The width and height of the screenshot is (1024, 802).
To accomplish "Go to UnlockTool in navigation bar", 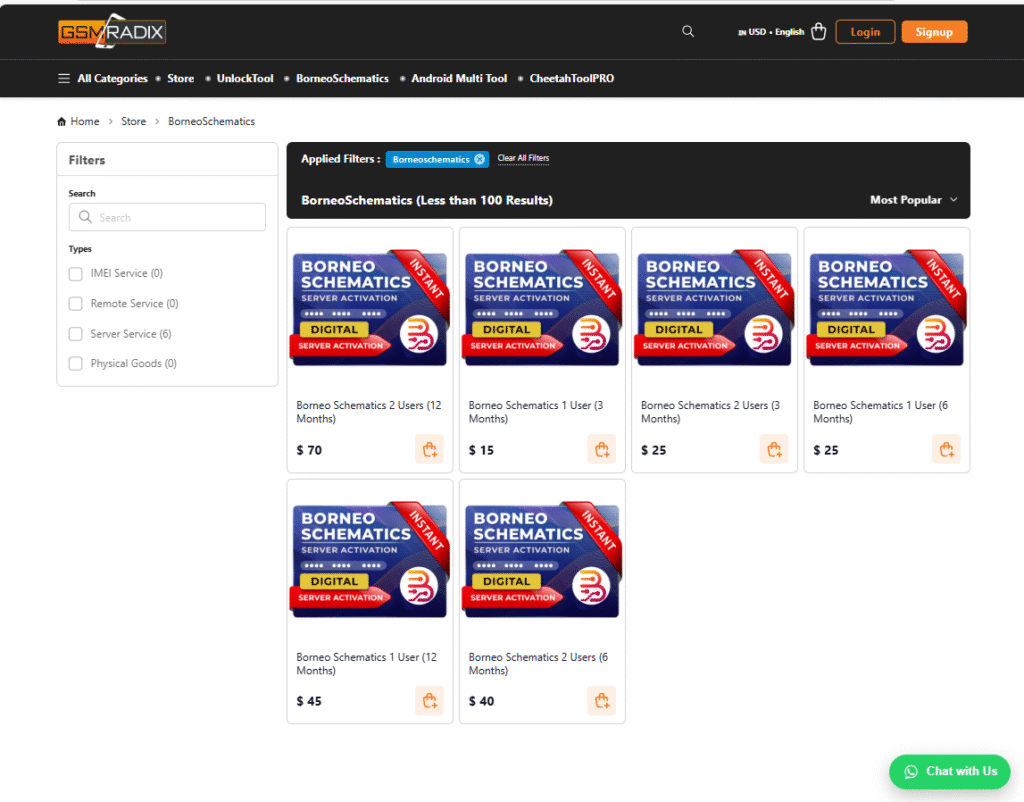I will 245,79.
